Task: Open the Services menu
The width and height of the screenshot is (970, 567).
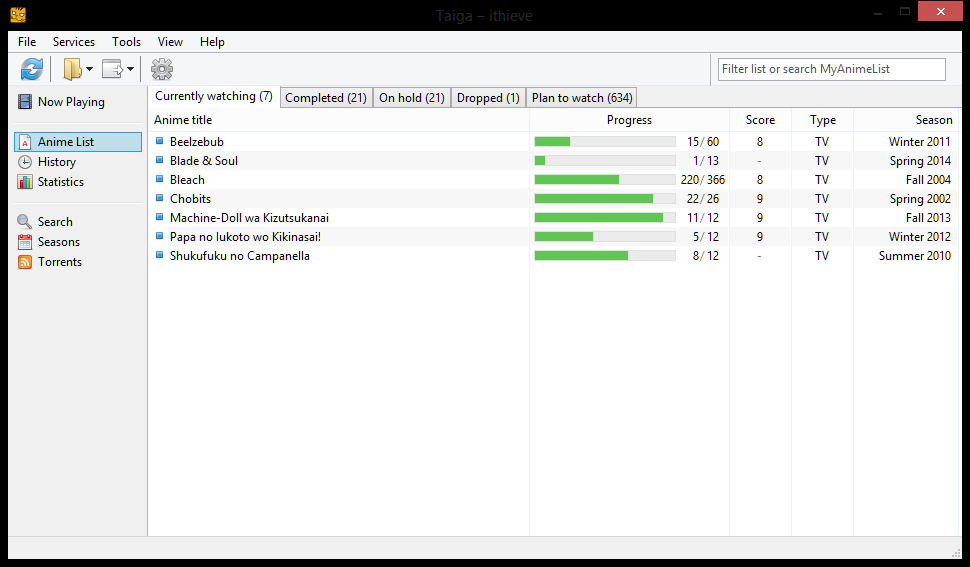Action: click(74, 41)
